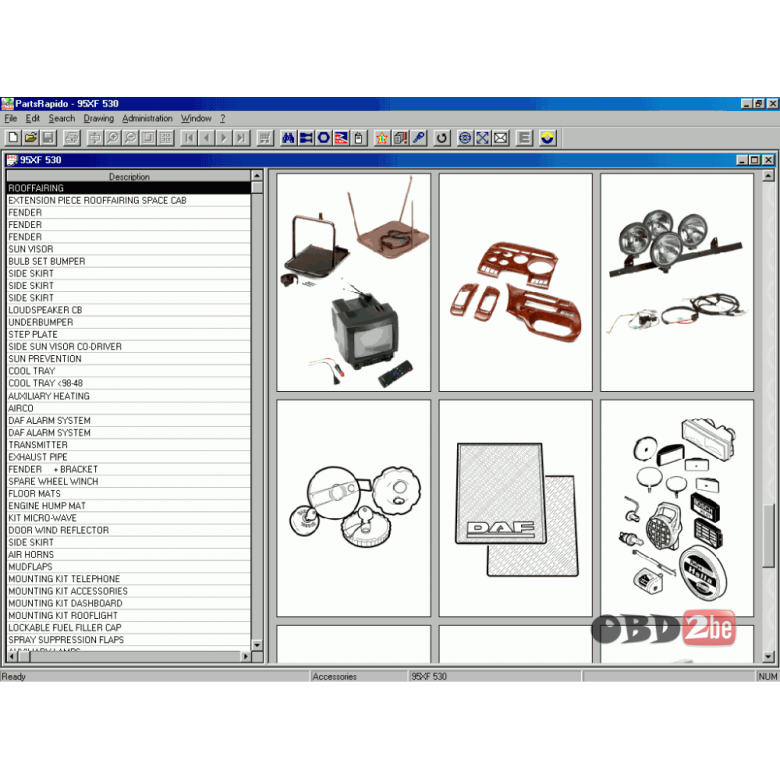
Task: Select the BULB SET BUMPER row
Action: click(x=129, y=261)
